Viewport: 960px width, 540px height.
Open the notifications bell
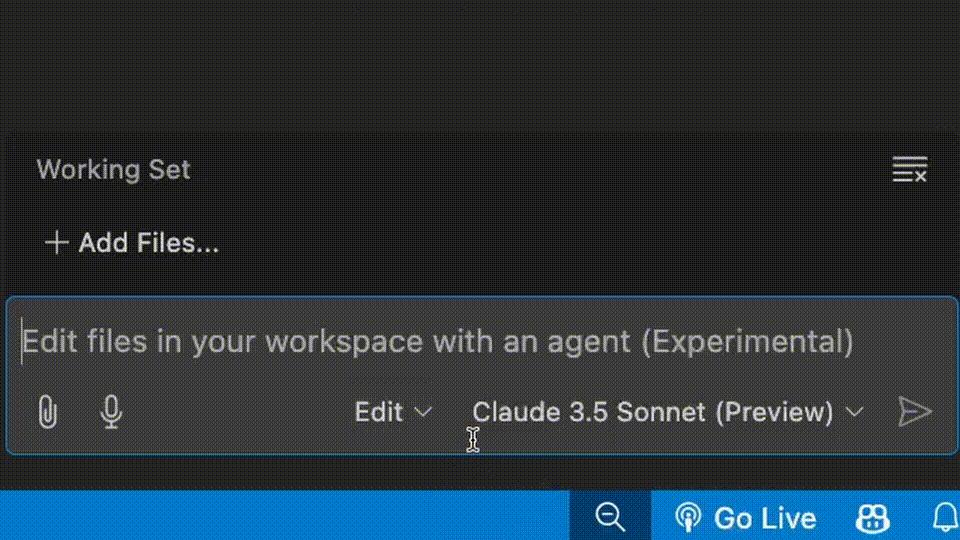pos(944,517)
